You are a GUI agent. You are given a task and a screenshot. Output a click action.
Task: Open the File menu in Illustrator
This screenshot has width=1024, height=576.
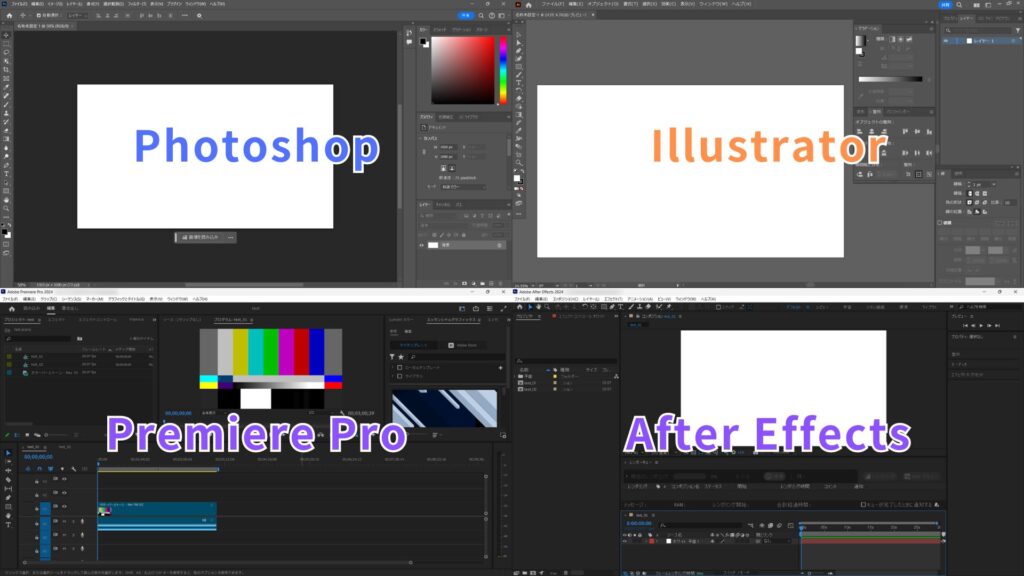tap(552, 4)
